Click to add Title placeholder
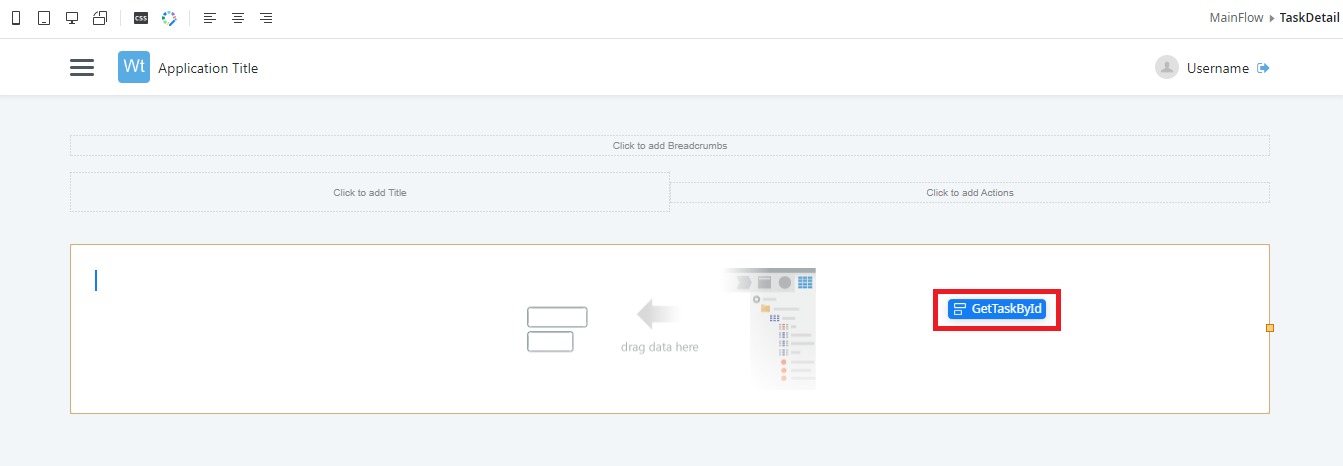 point(370,192)
